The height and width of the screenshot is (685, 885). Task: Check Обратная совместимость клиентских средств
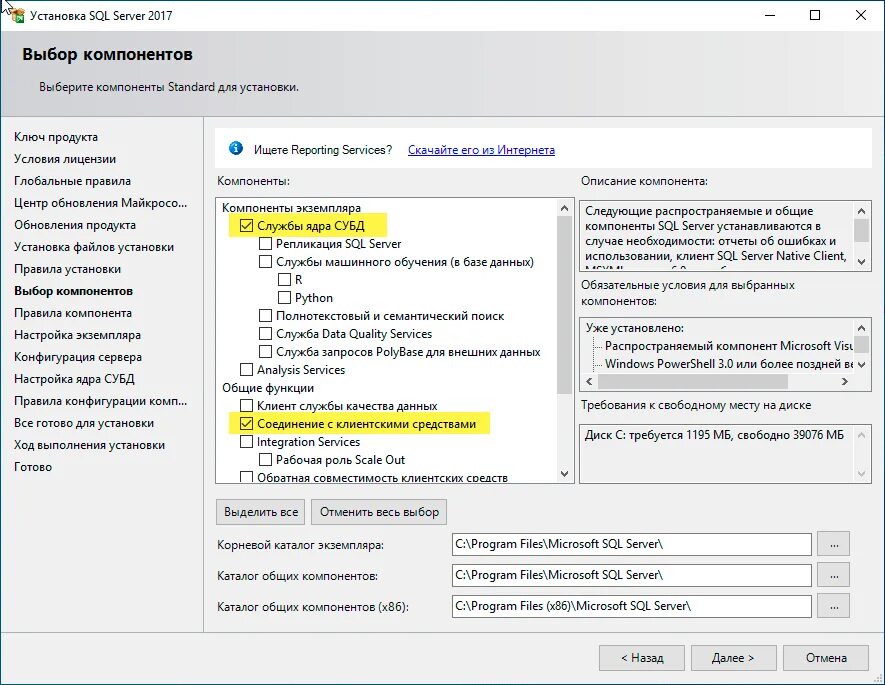[246, 477]
